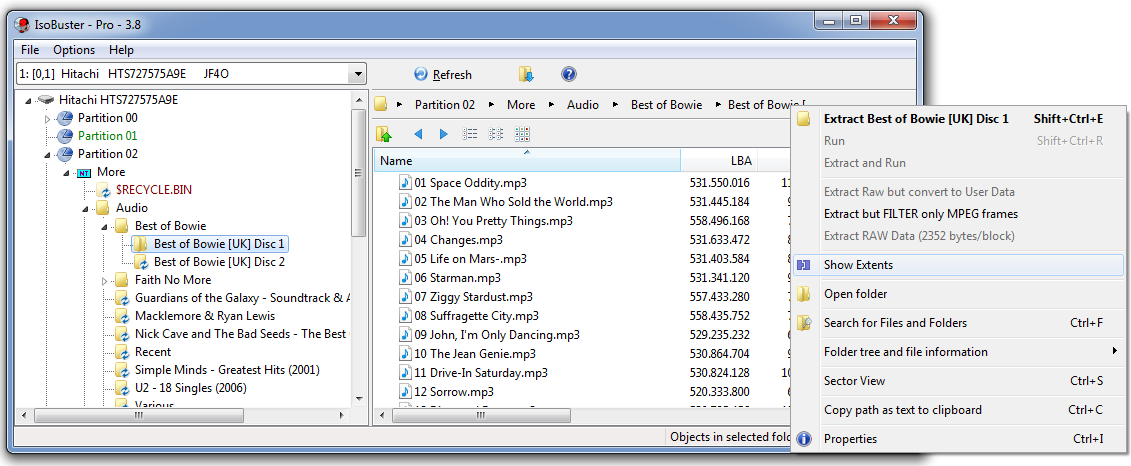Select the Macklemore & Ryan Lewis folder
The width and height of the screenshot is (1131, 466).
coord(205,316)
